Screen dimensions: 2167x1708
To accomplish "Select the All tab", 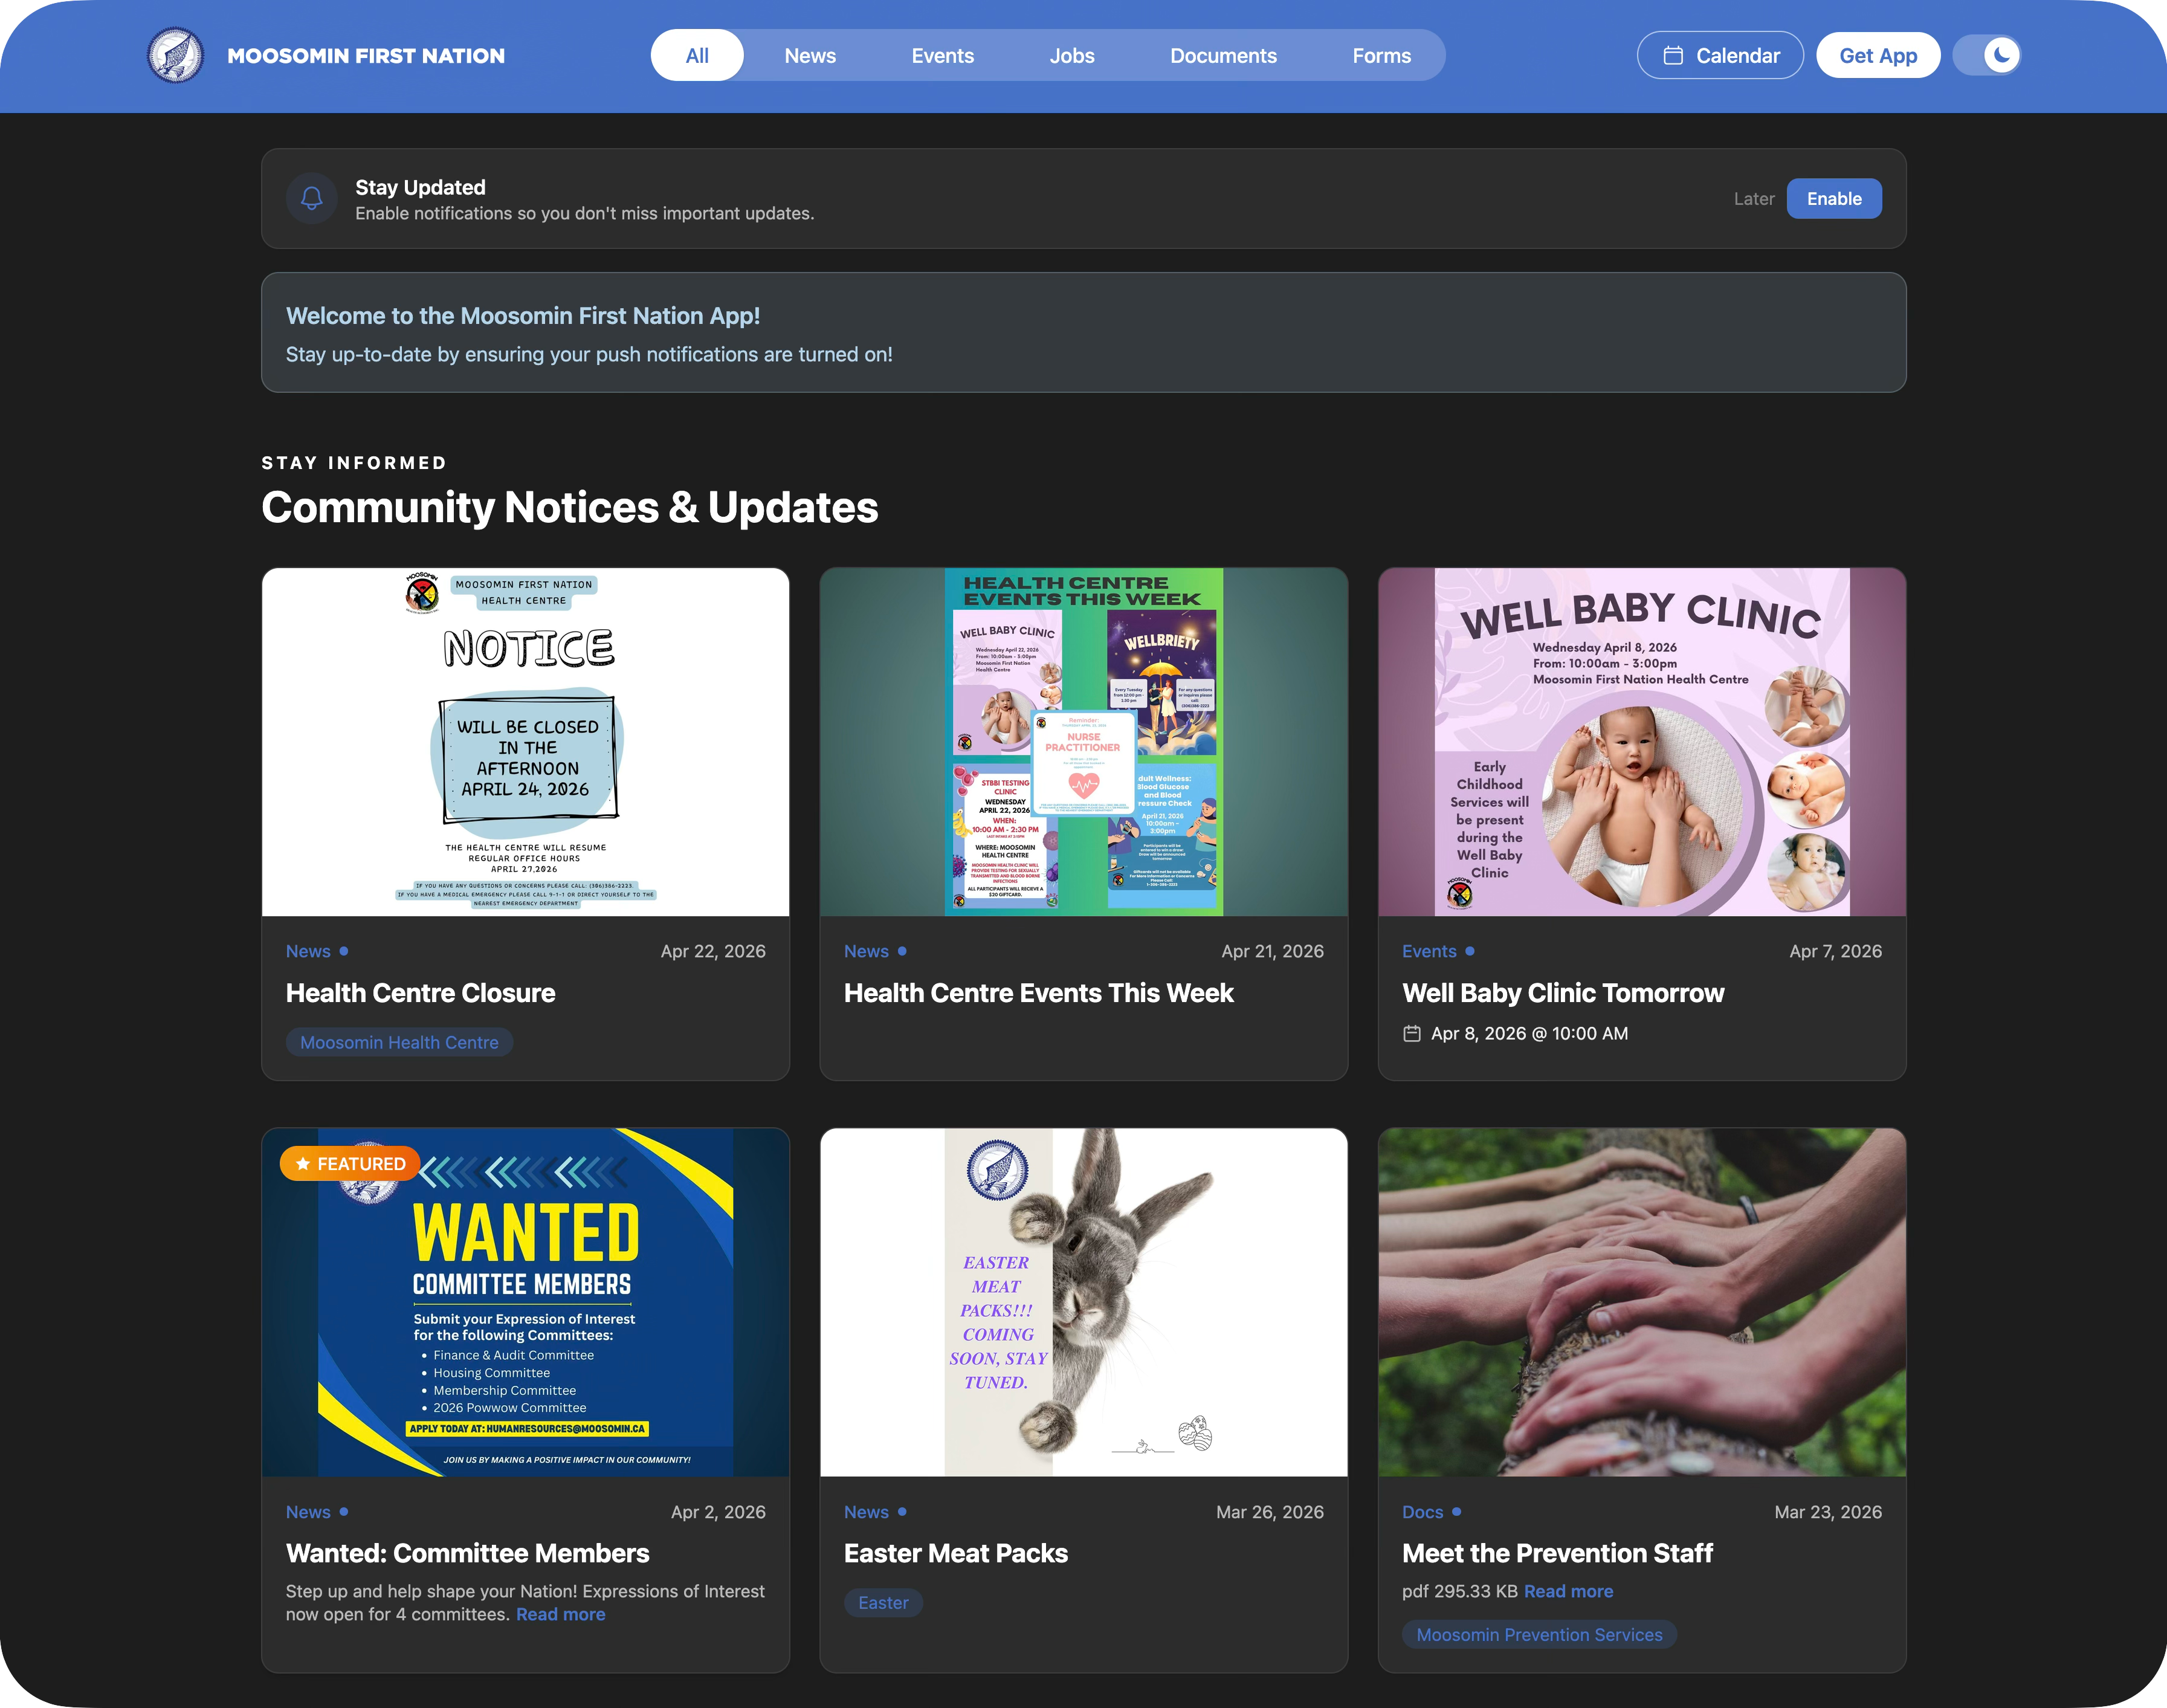I will click(697, 55).
